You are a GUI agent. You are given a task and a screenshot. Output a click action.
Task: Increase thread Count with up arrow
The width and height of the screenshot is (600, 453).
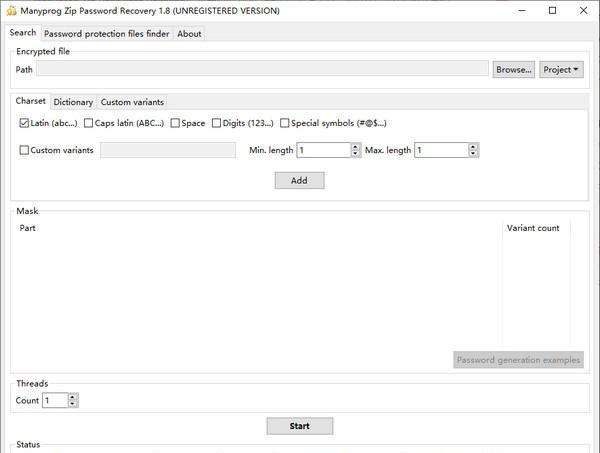(73, 397)
